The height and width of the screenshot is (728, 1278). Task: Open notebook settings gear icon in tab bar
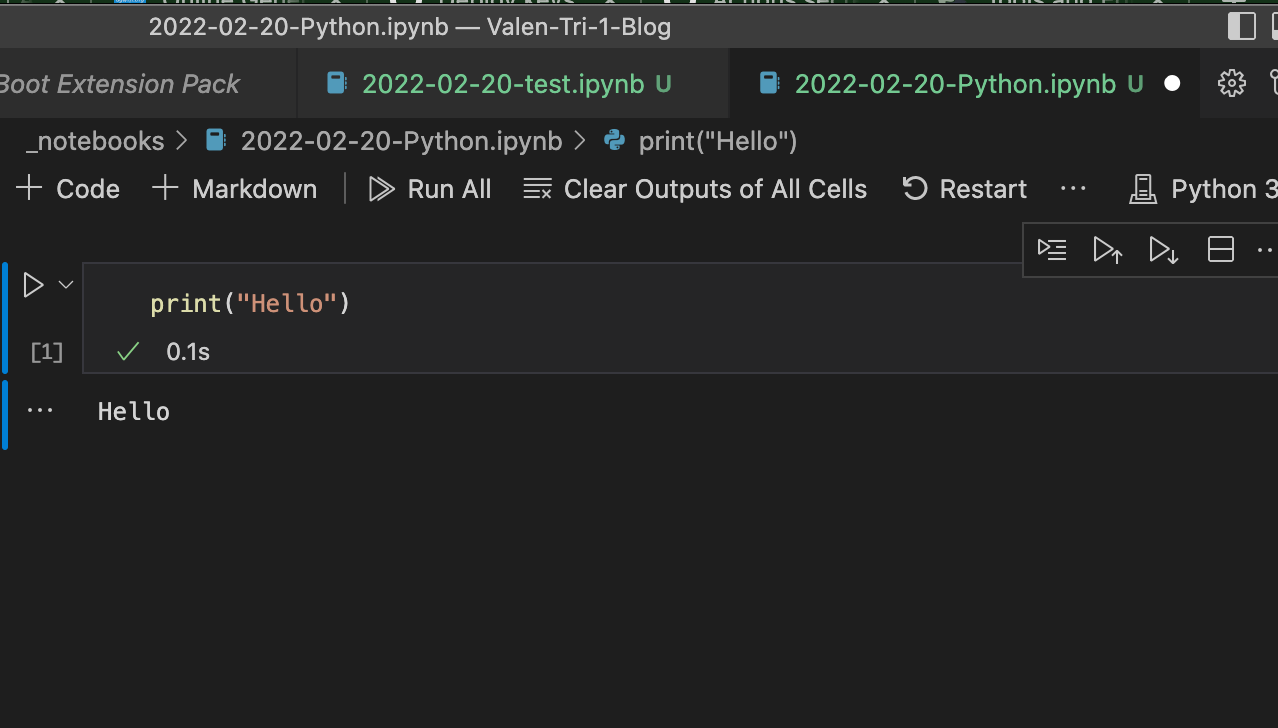1232,84
